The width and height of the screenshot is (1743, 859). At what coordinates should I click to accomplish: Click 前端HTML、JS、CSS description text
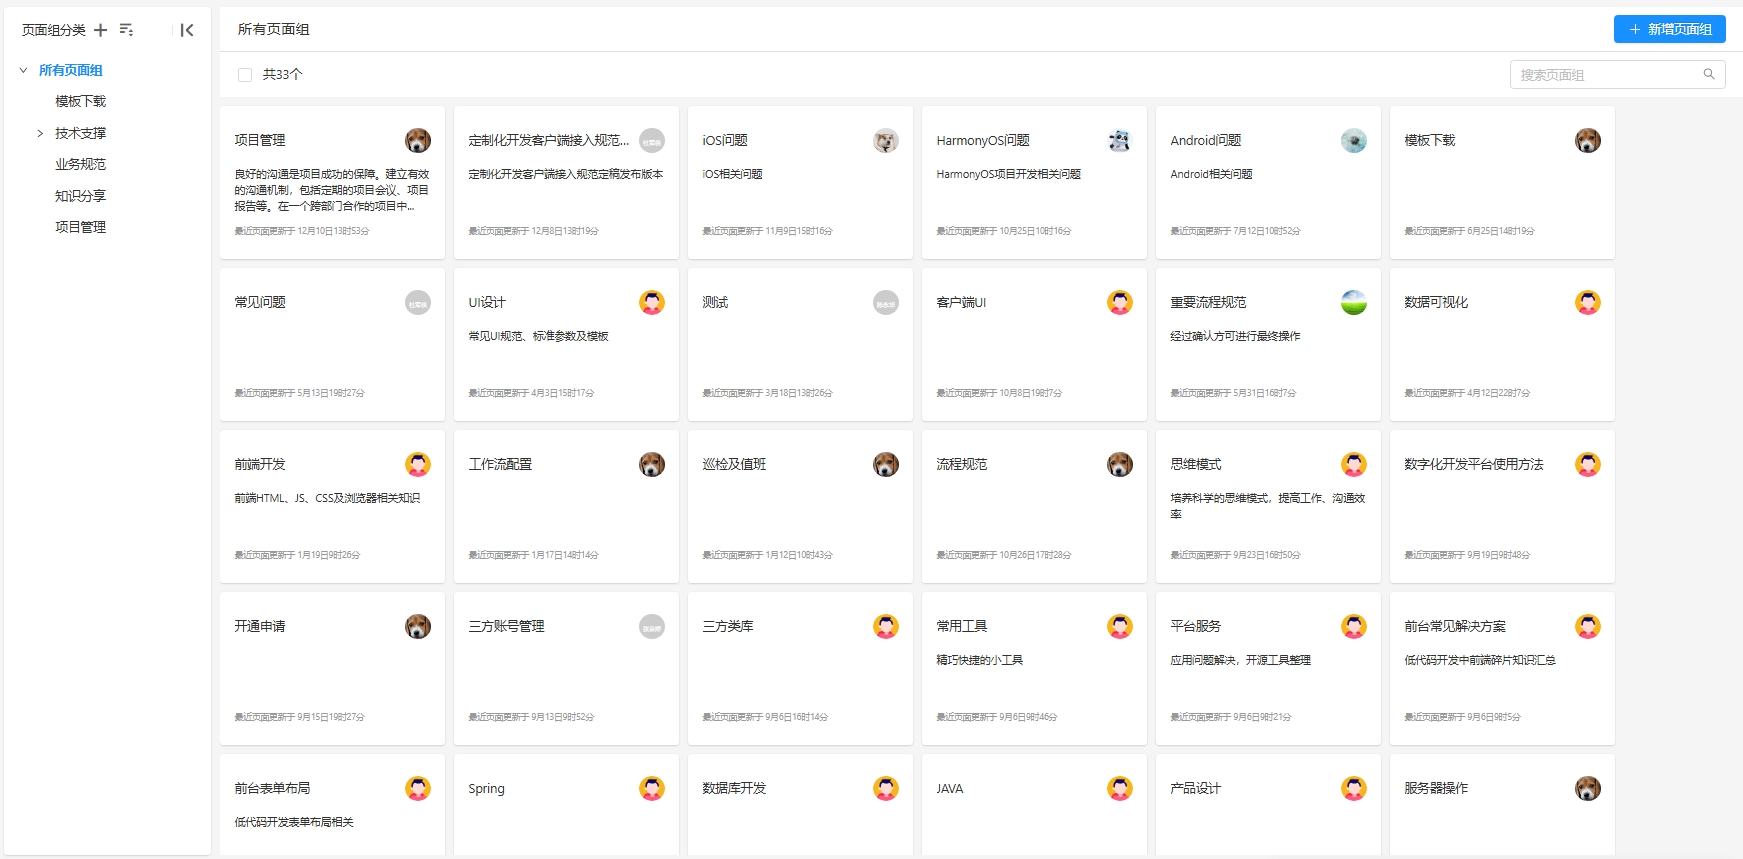328,498
